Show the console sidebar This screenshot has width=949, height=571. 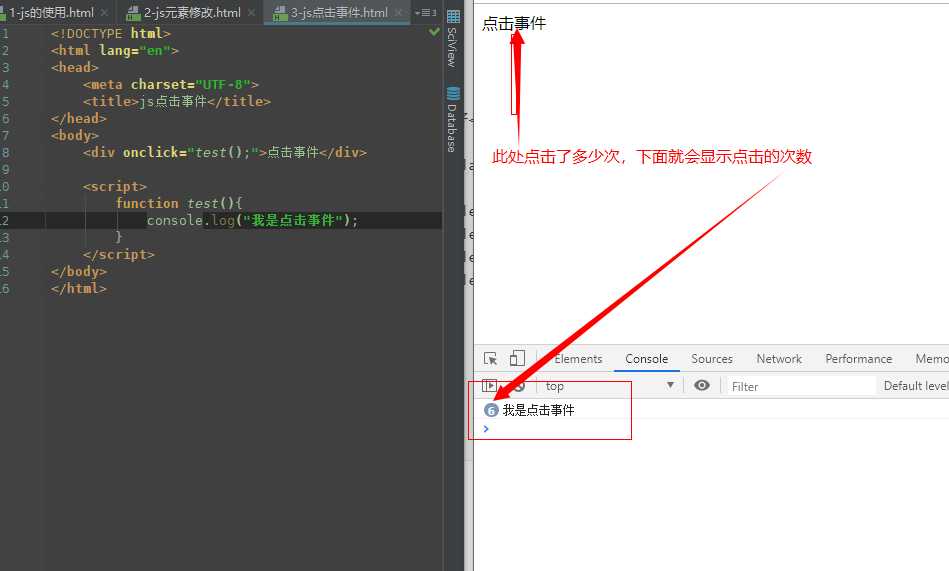pos(489,386)
